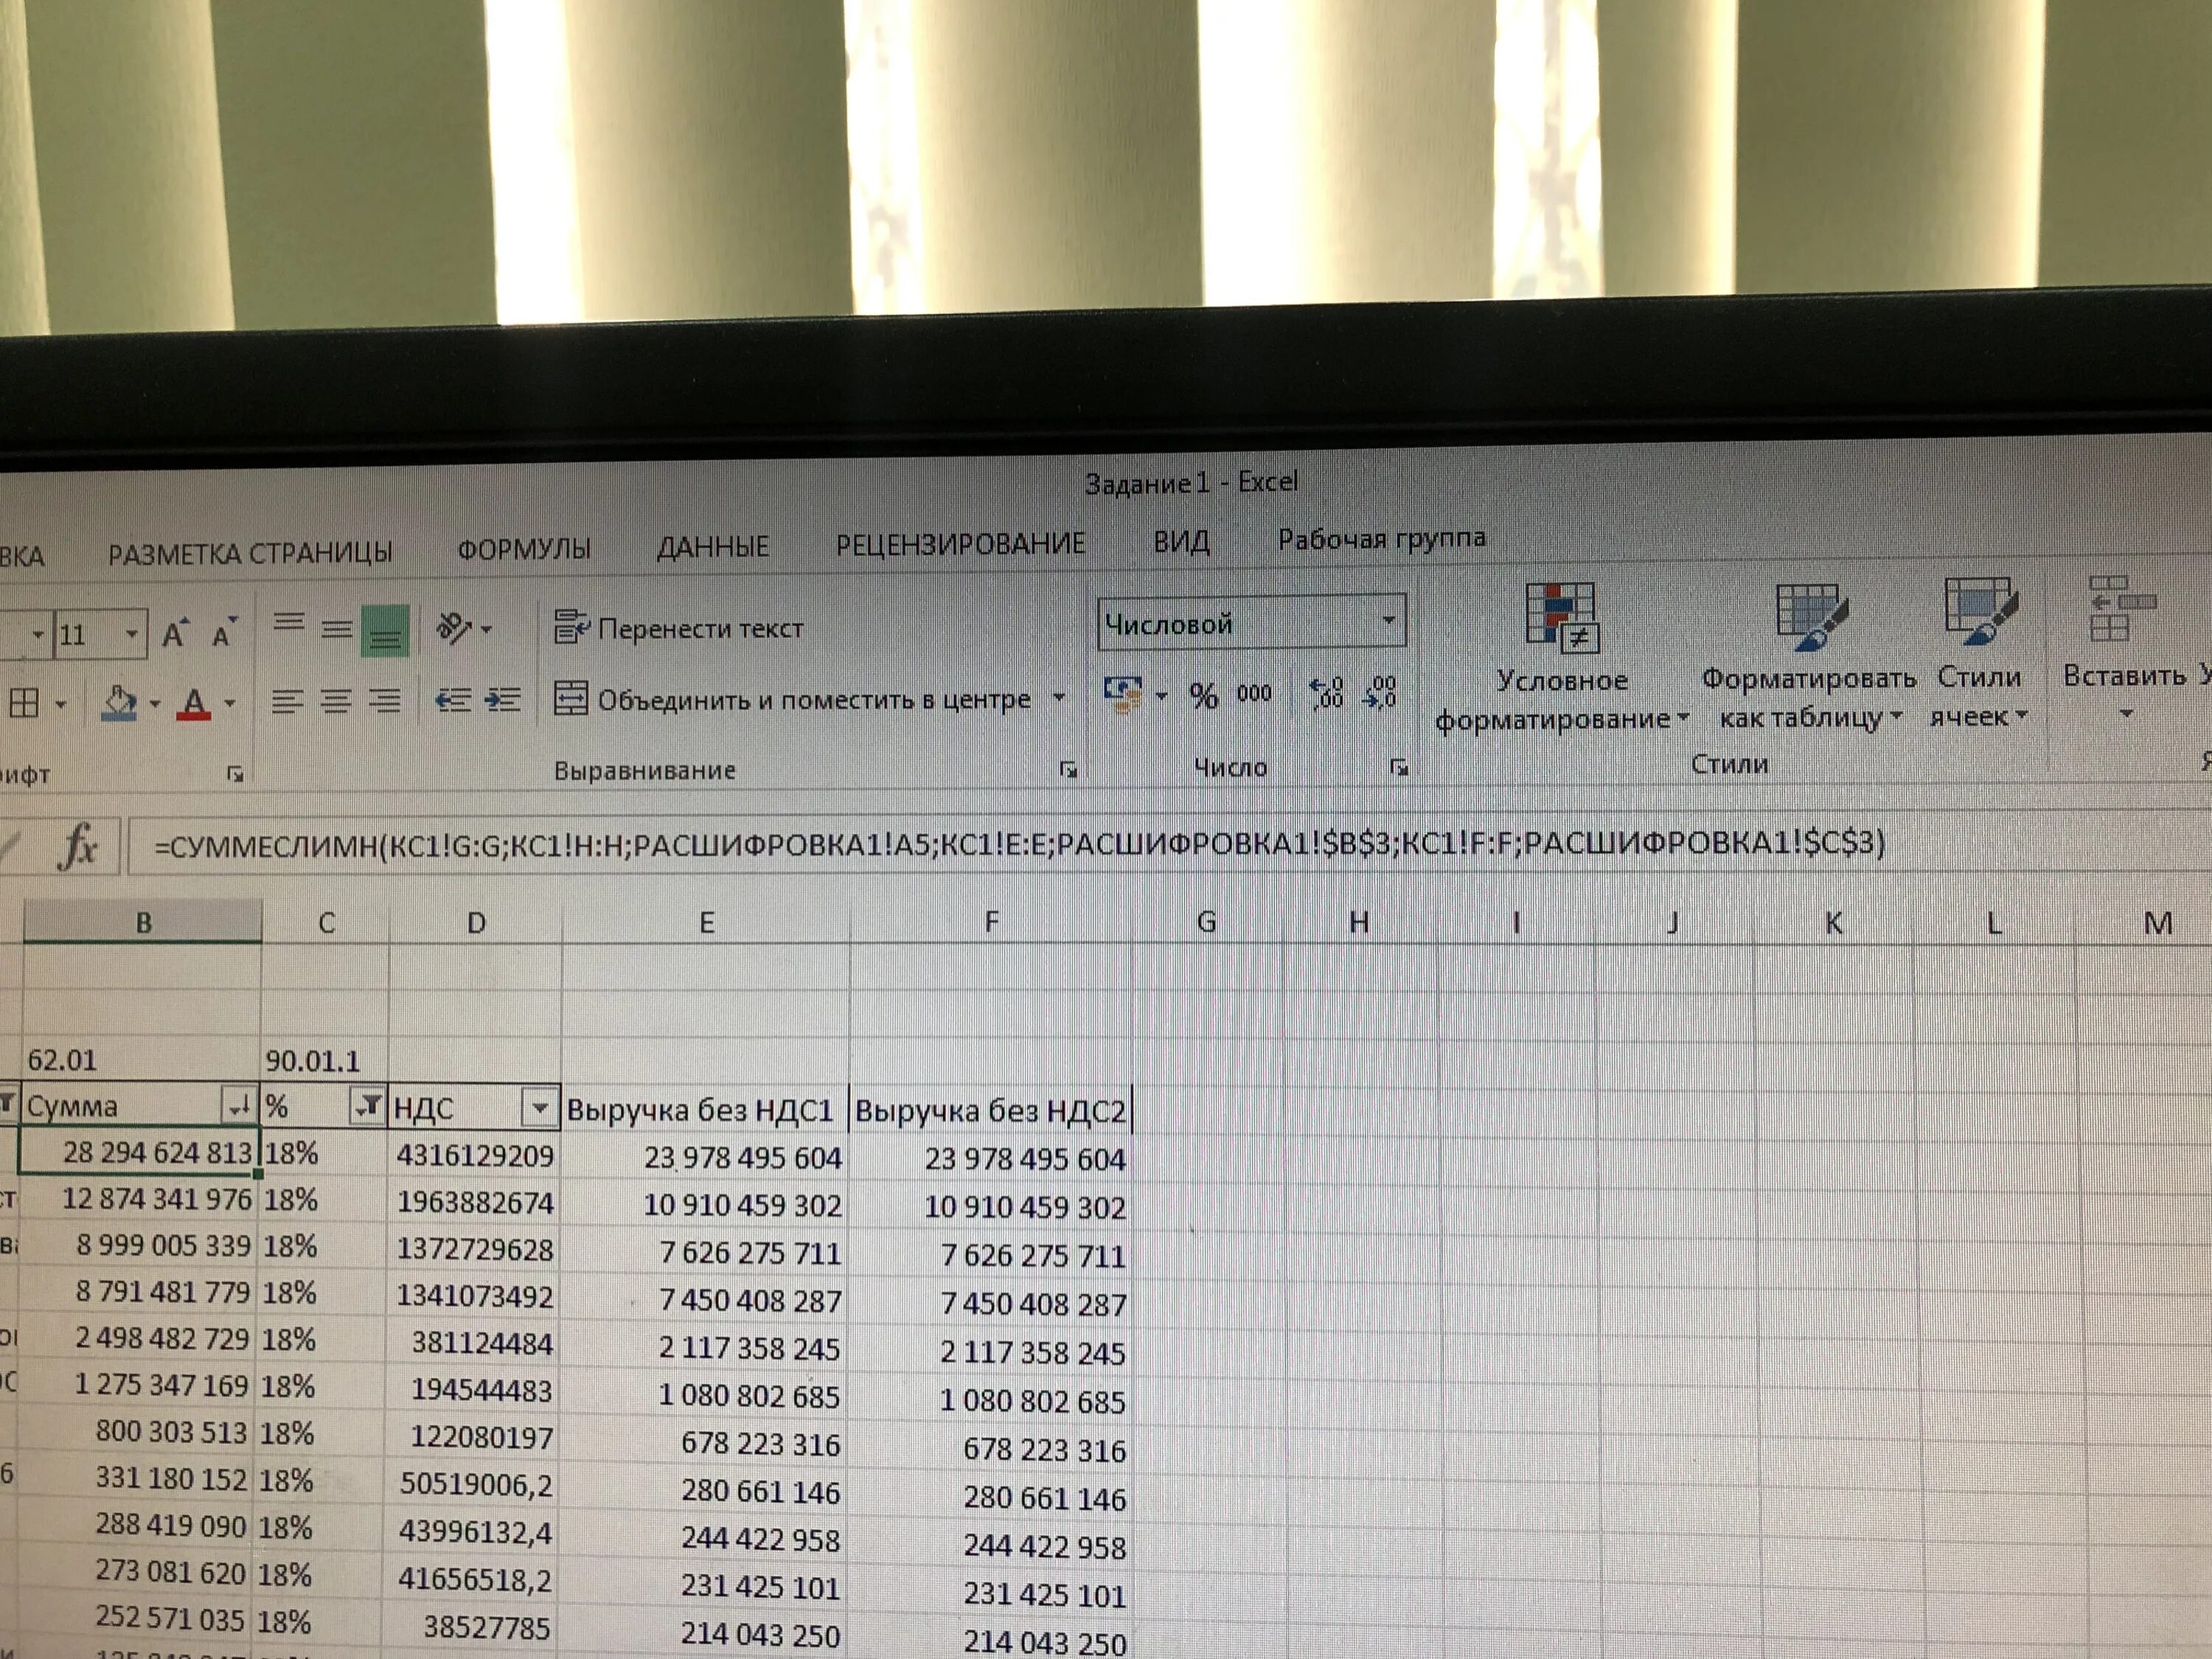2212x1659 pixels.
Task: Click the increase decimal places icon
Action: point(1326,692)
